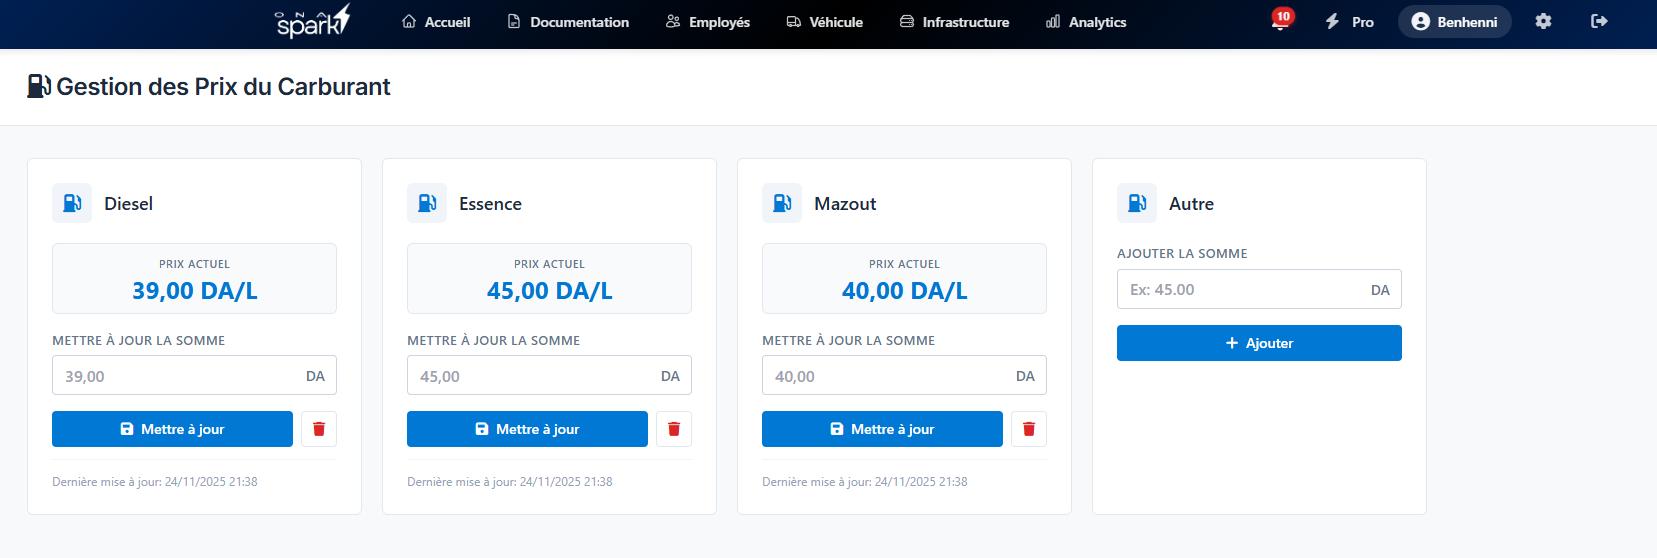Click Mazout's Dernière mise à jour timestamp
Image resolution: width=1657 pixels, height=558 pixels.
(x=865, y=482)
